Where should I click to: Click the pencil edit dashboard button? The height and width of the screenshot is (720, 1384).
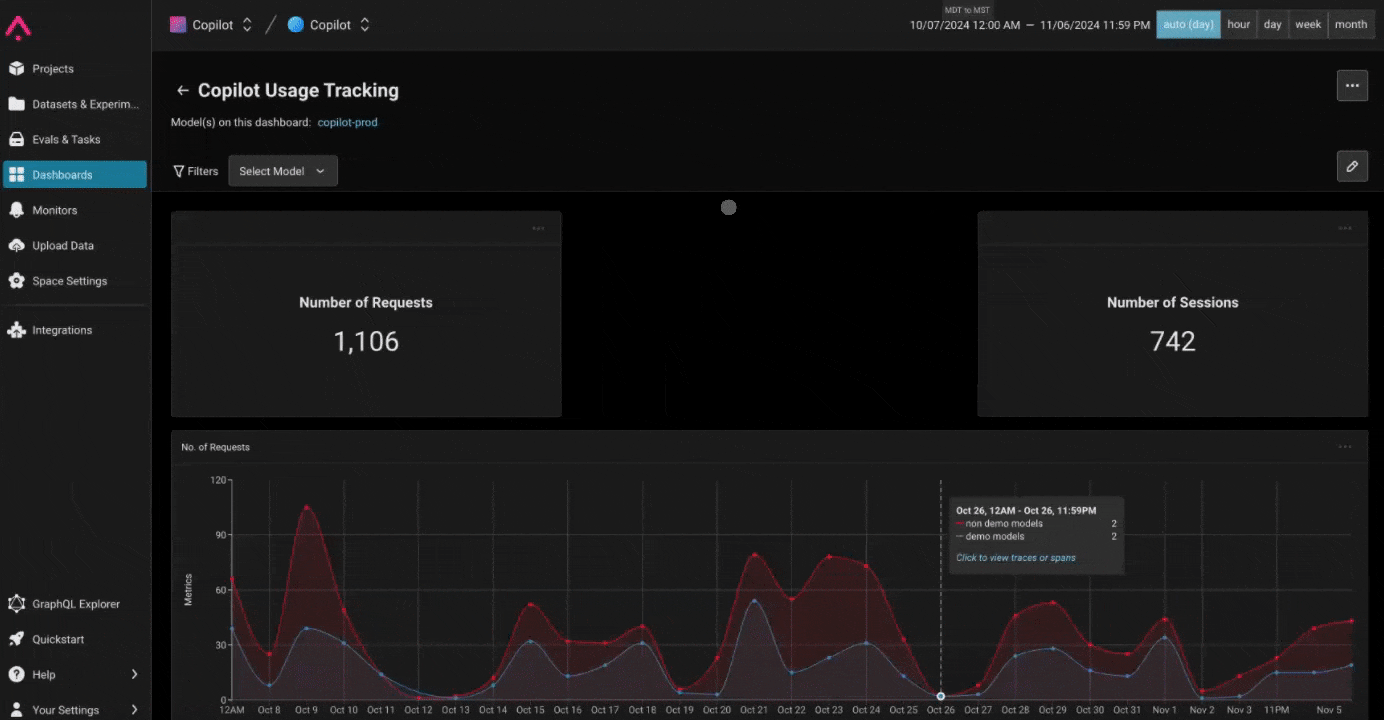click(x=1352, y=166)
